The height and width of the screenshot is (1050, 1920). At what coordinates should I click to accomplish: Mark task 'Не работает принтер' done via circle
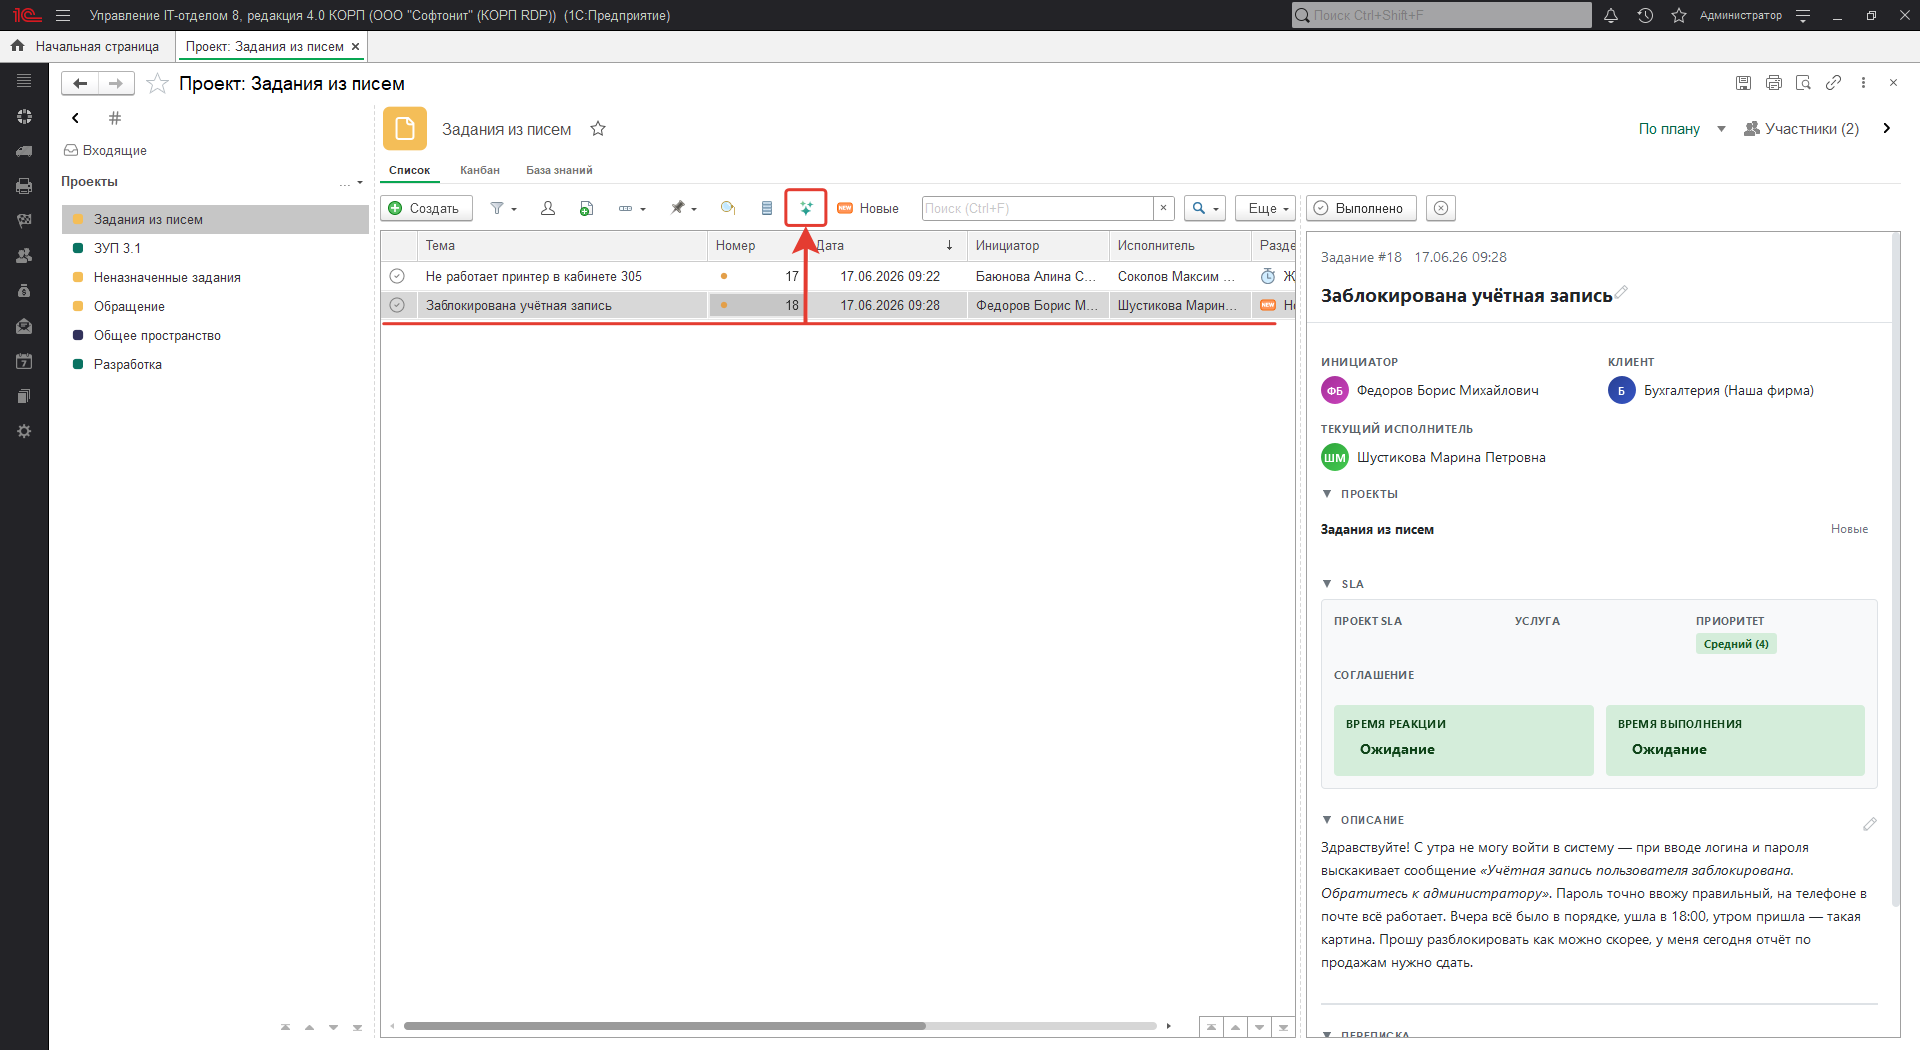397,276
